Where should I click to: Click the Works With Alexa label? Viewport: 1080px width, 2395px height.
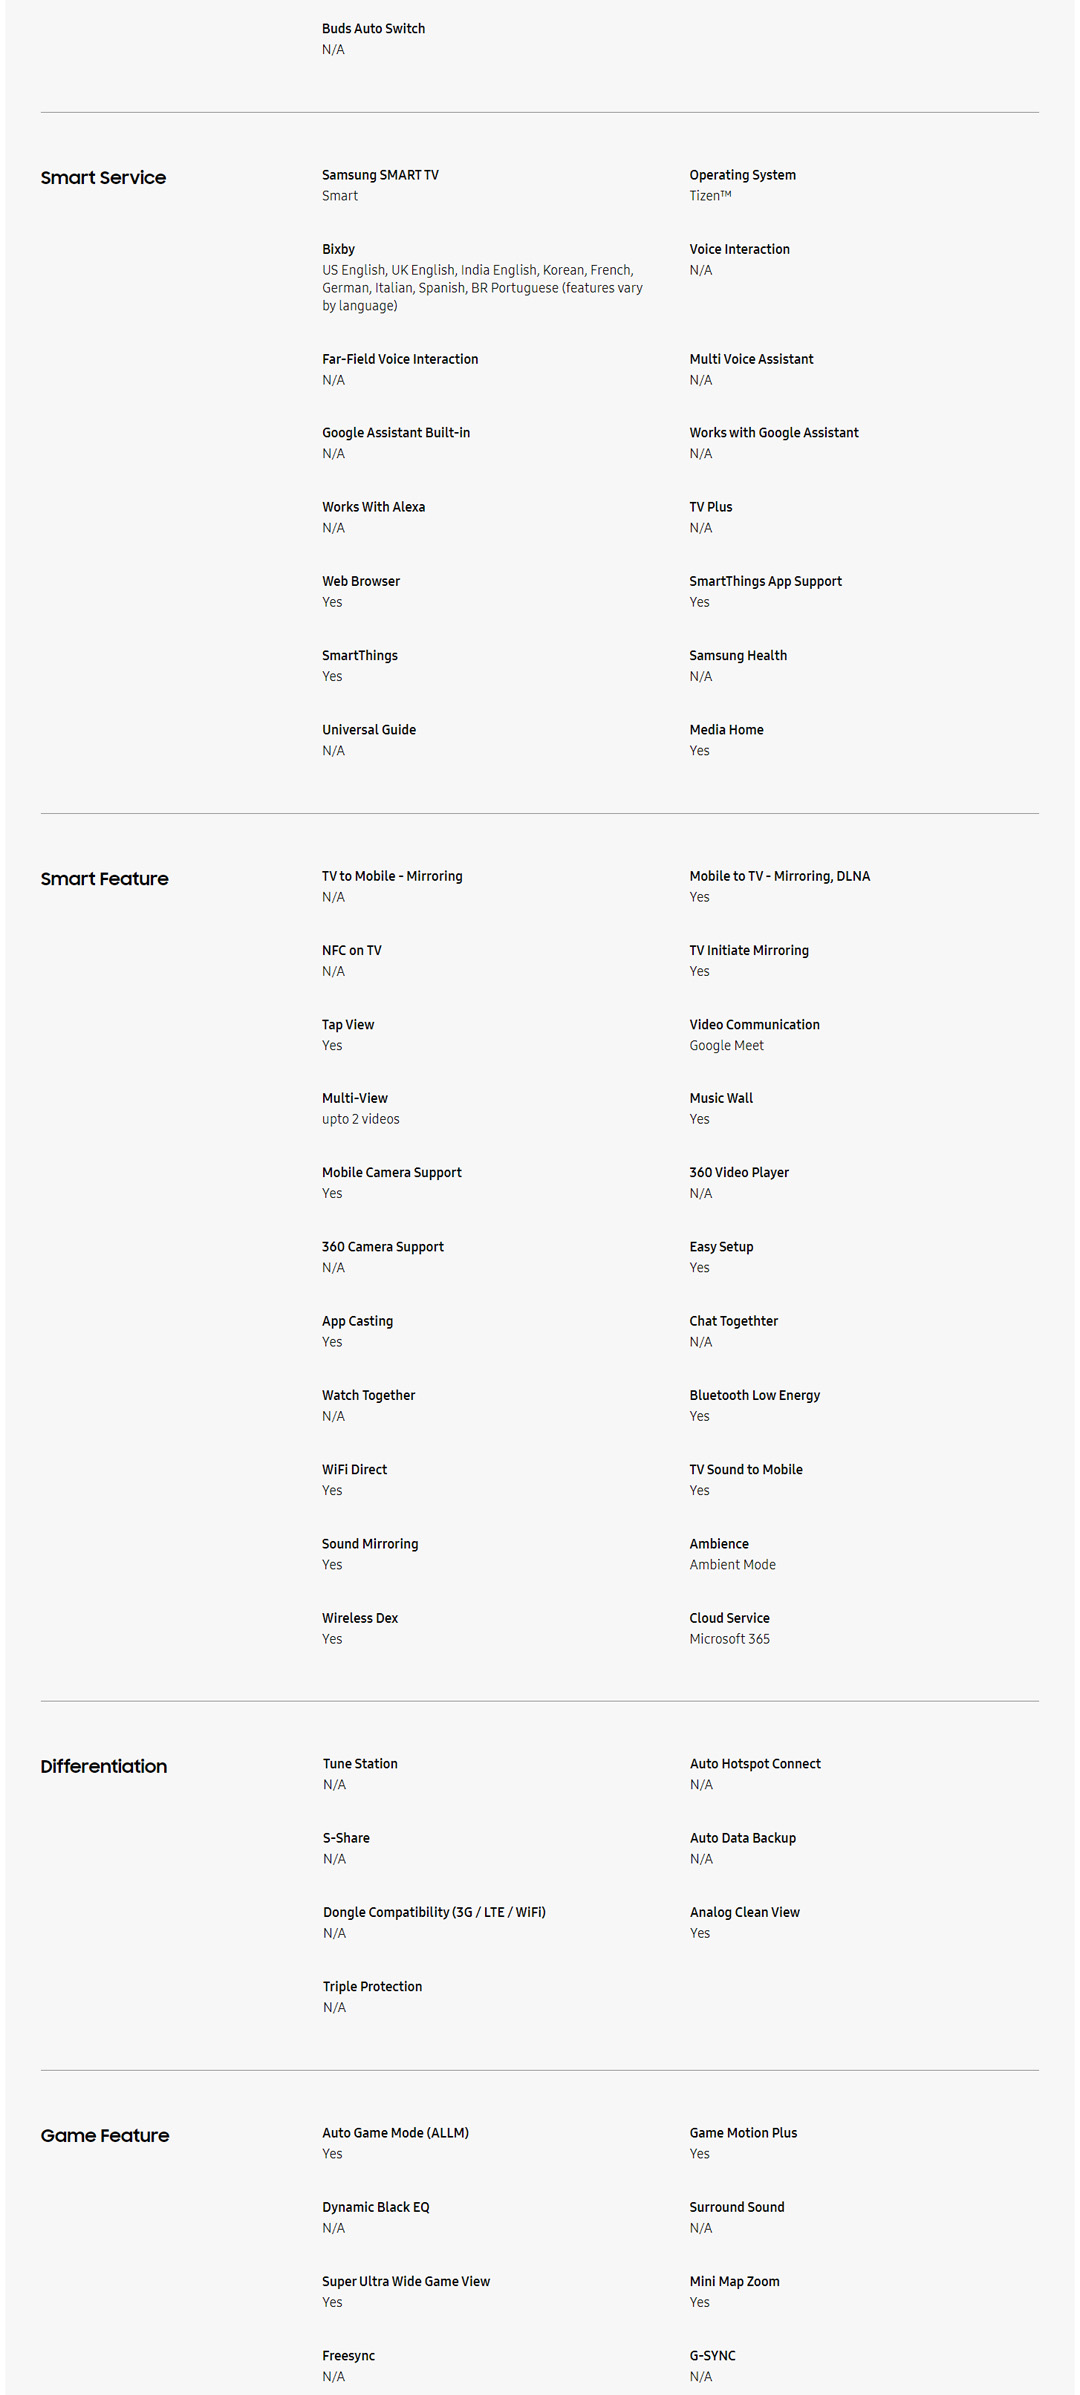[373, 507]
